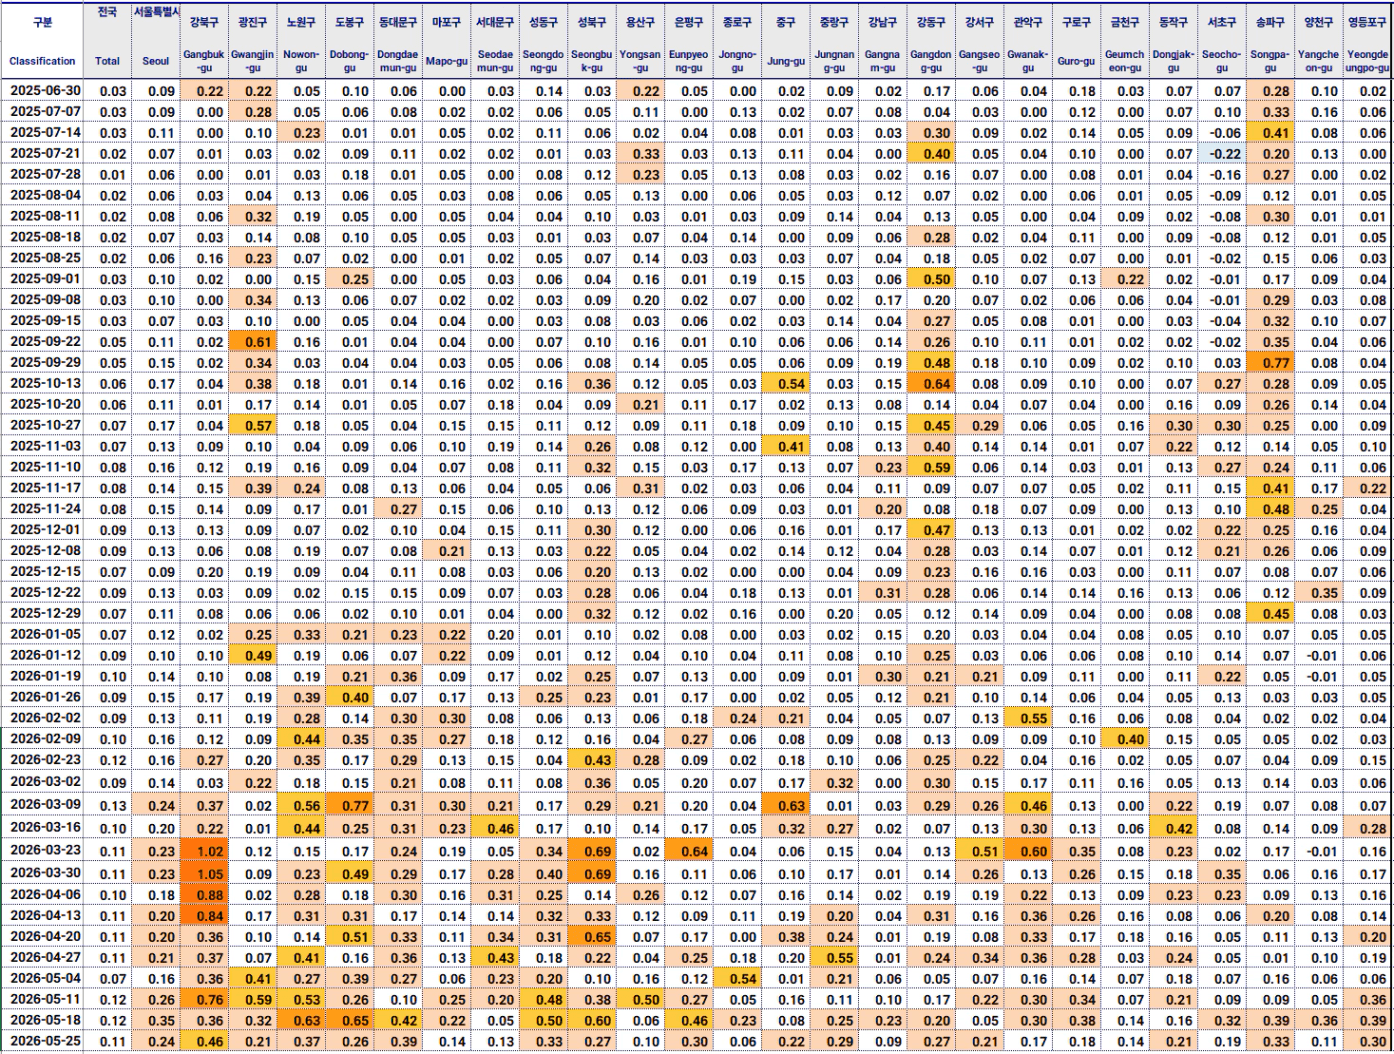Click the Total column header
The width and height of the screenshot is (1394, 1054).
tap(107, 40)
